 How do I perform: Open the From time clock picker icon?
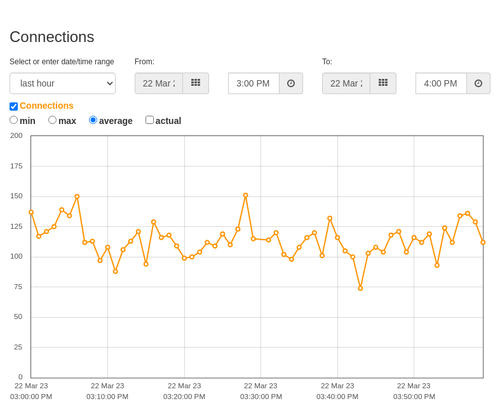tap(291, 83)
